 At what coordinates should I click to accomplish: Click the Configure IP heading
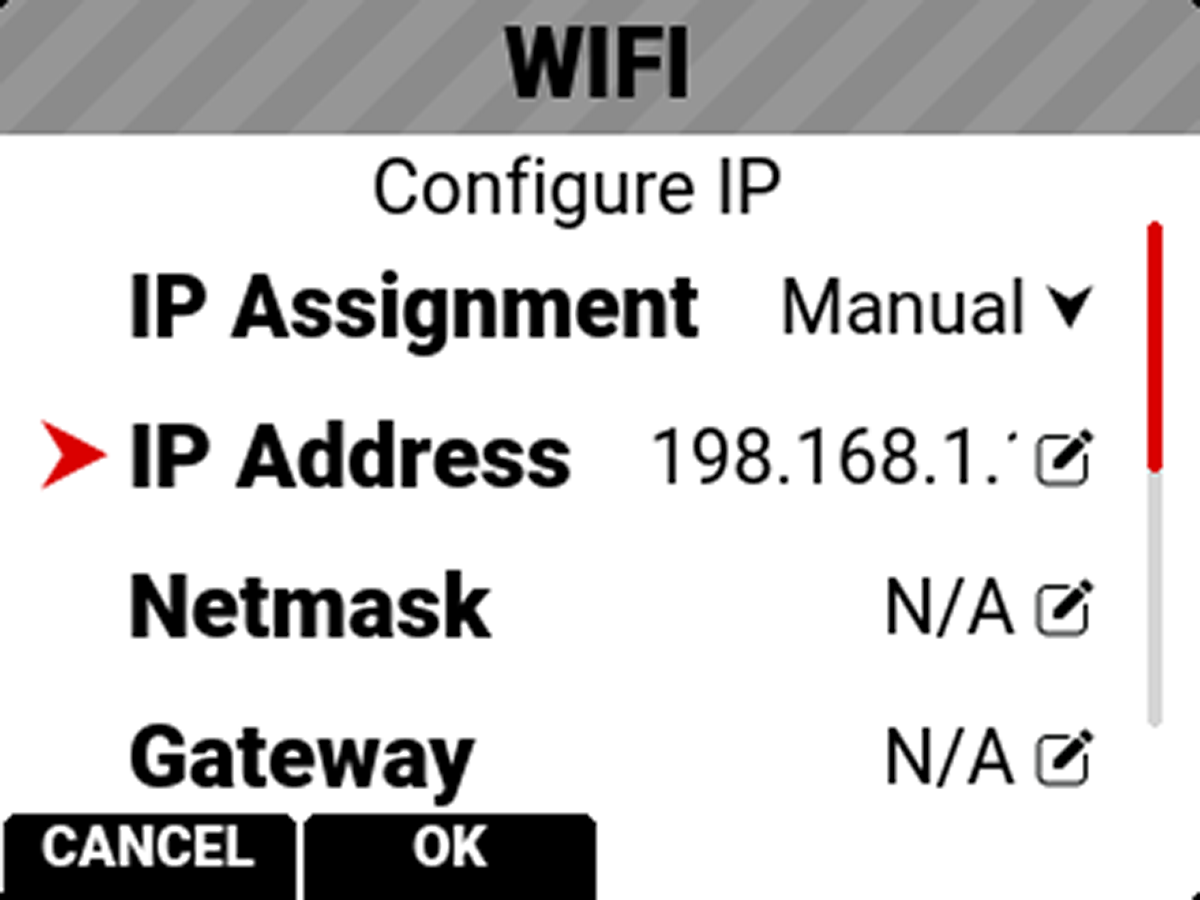click(575, 187)
